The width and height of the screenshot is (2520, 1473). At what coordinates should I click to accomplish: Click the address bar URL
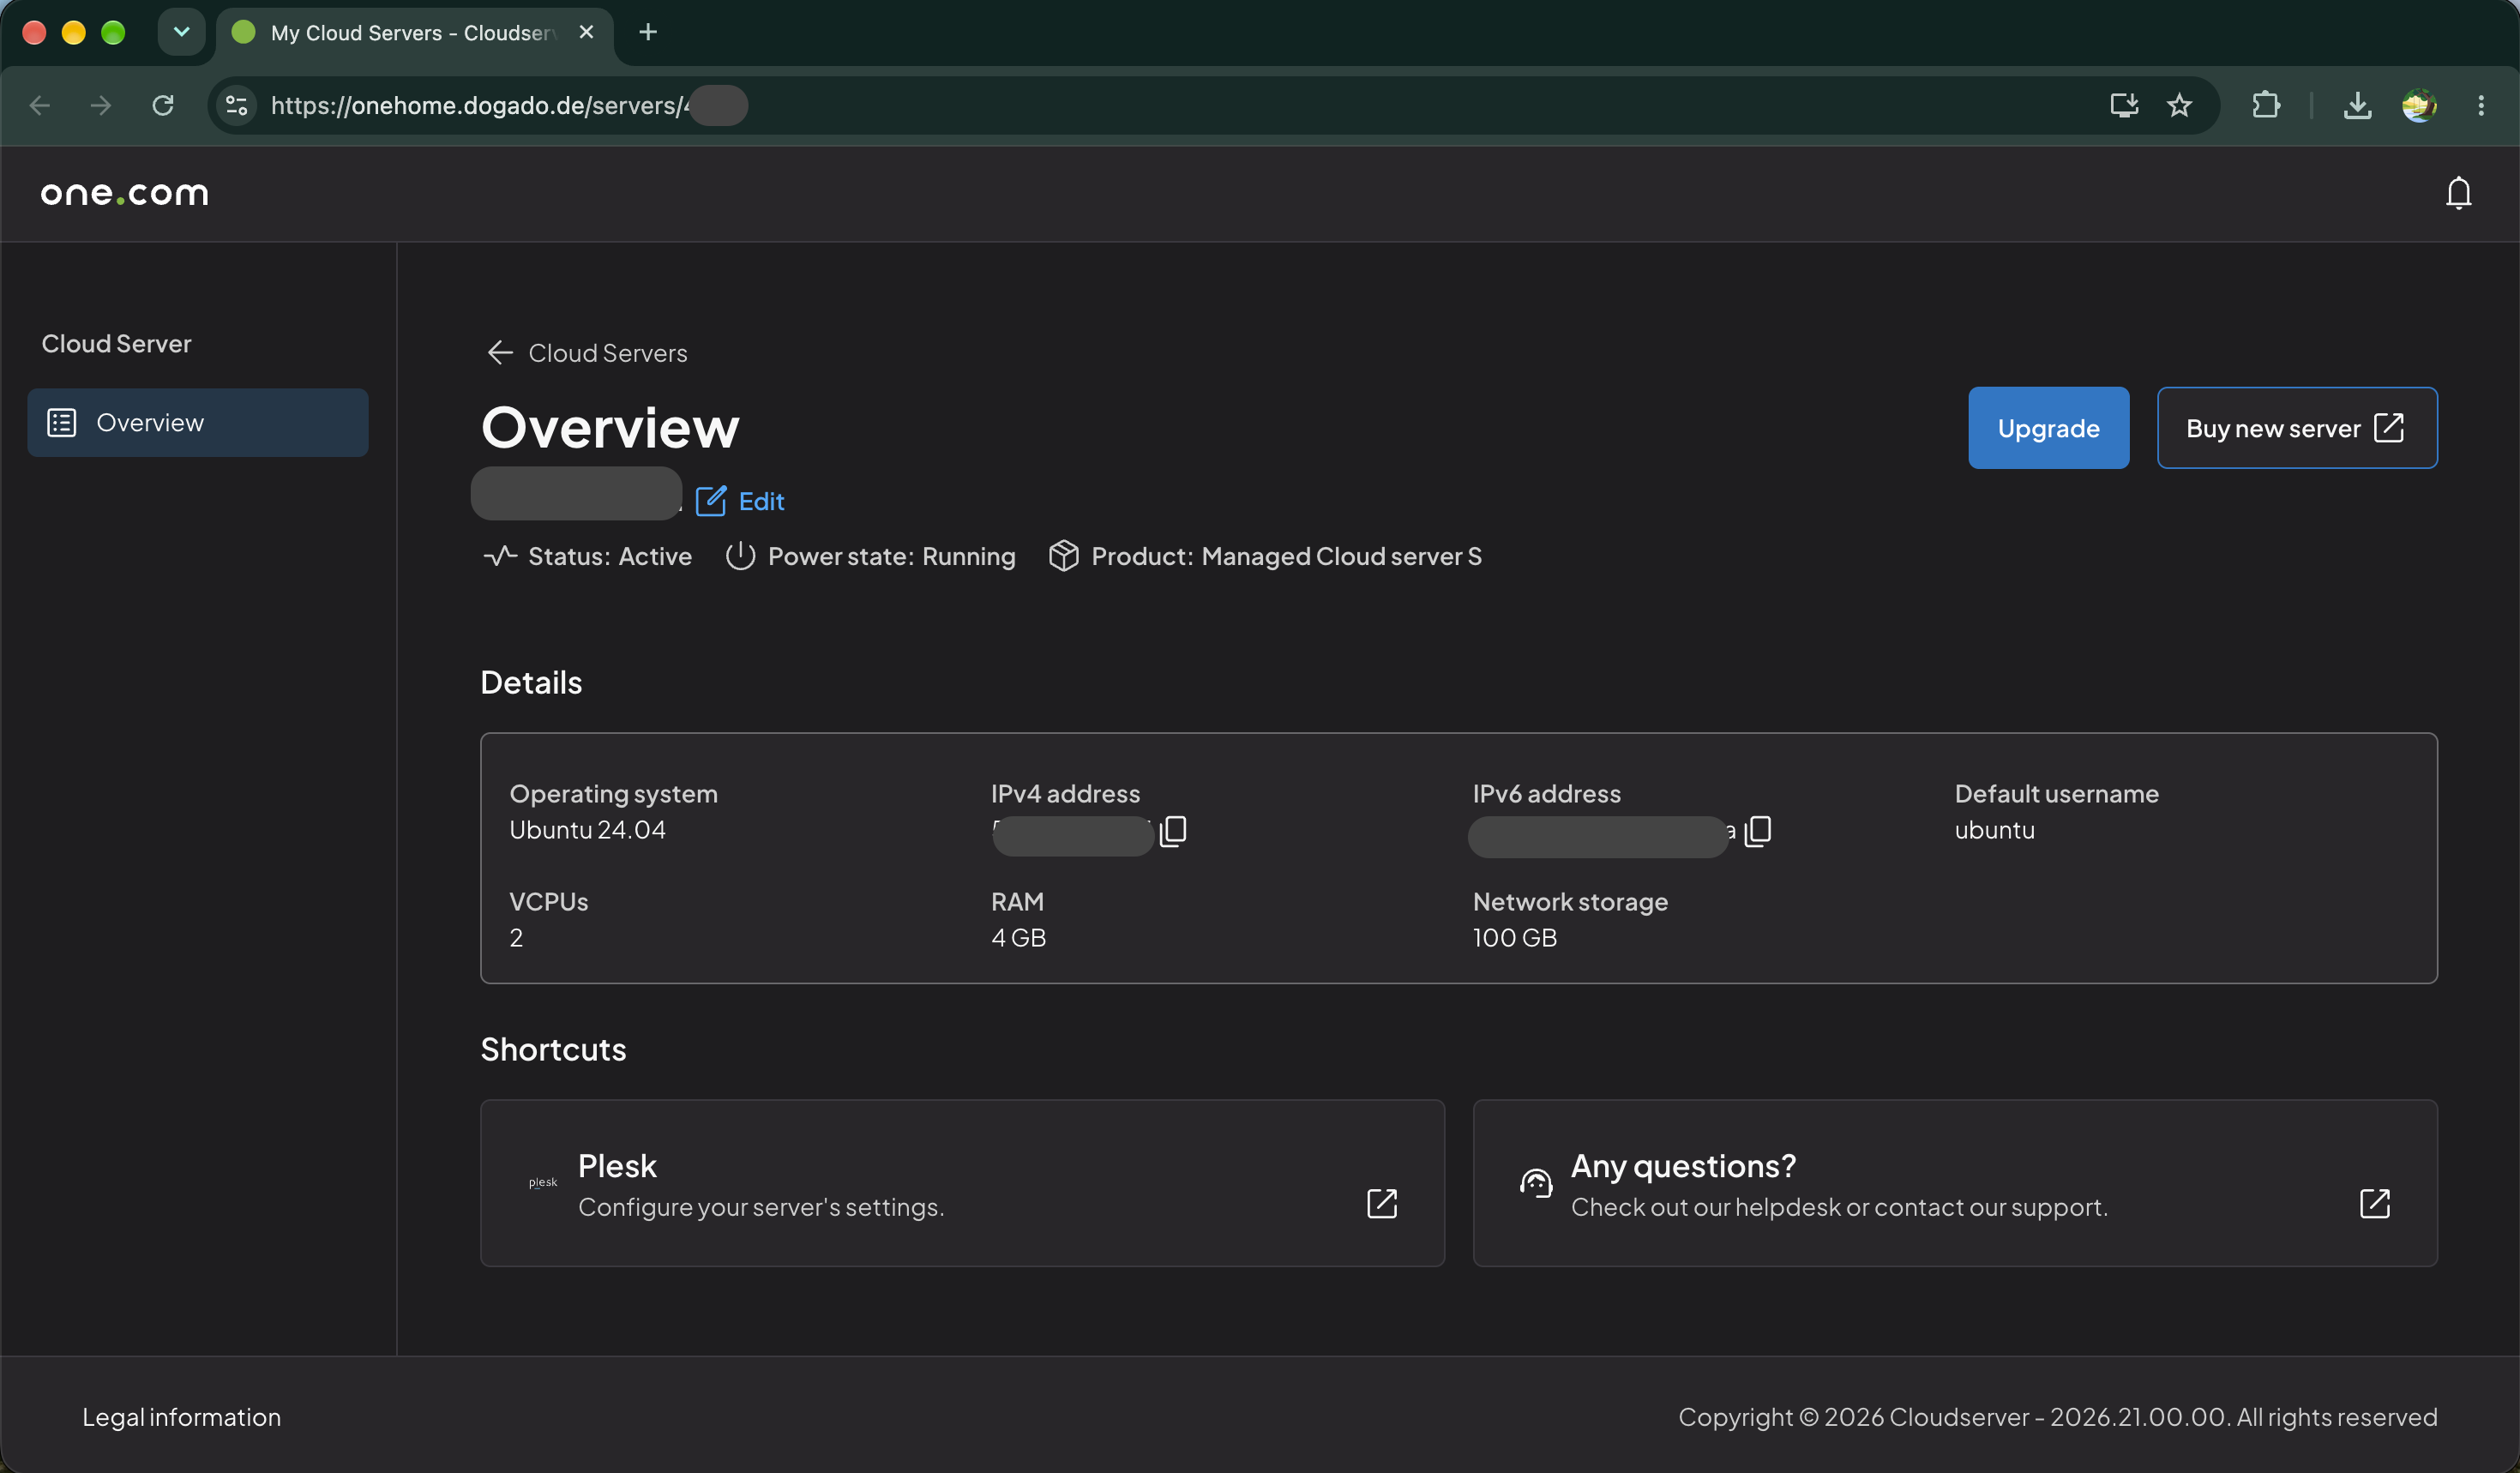pos(480,105)
